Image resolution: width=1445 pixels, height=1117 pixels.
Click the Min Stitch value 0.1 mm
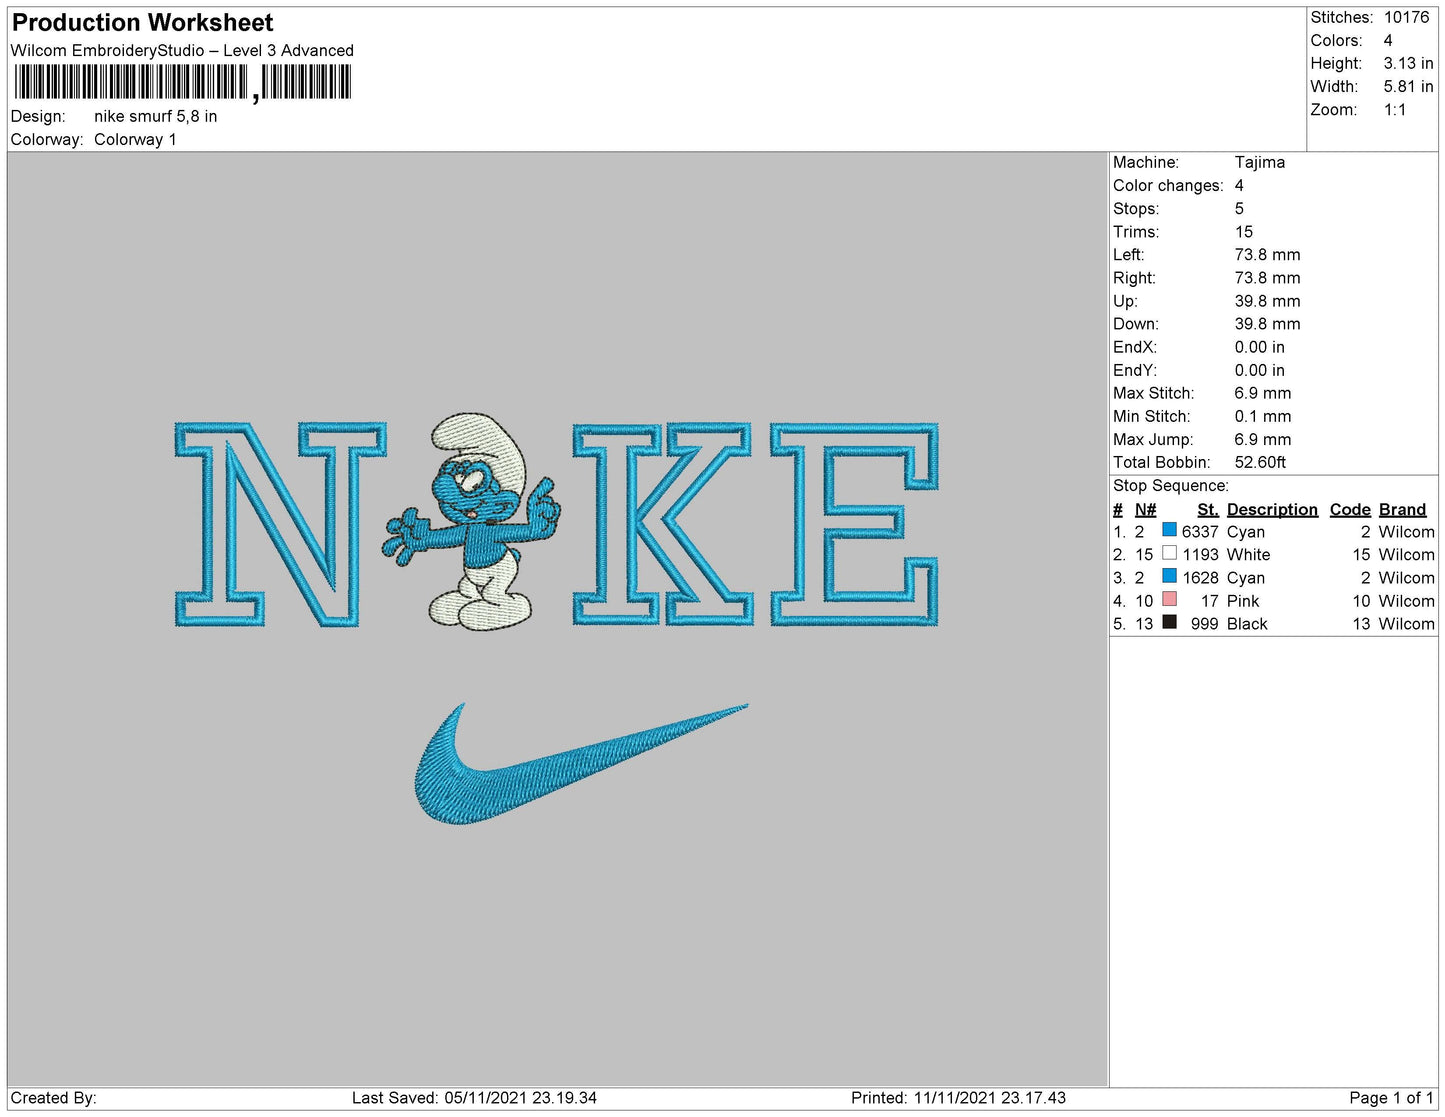click(x=1262, y=416)
